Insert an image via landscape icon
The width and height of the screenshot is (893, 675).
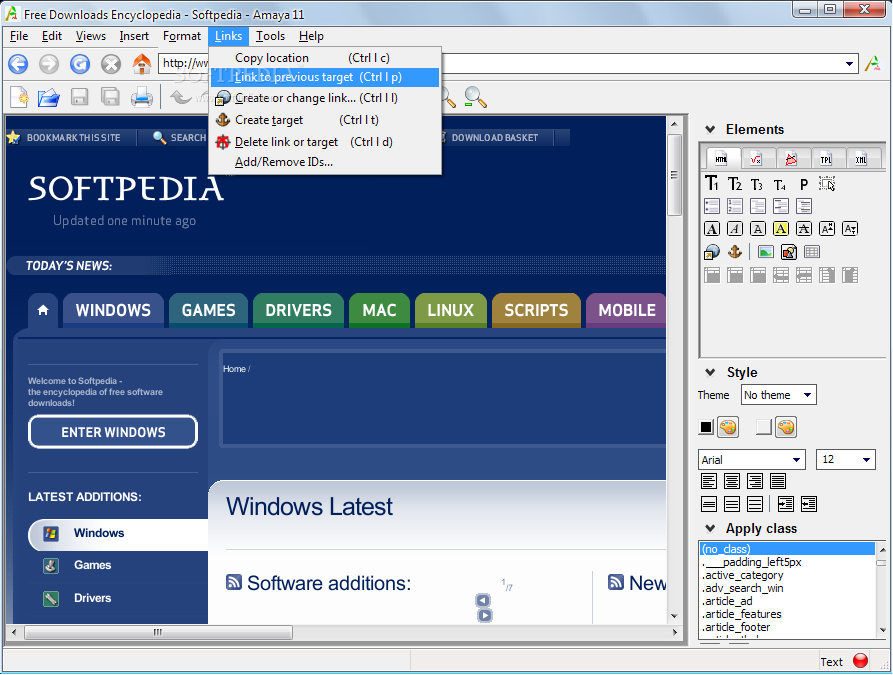(765, 252)
